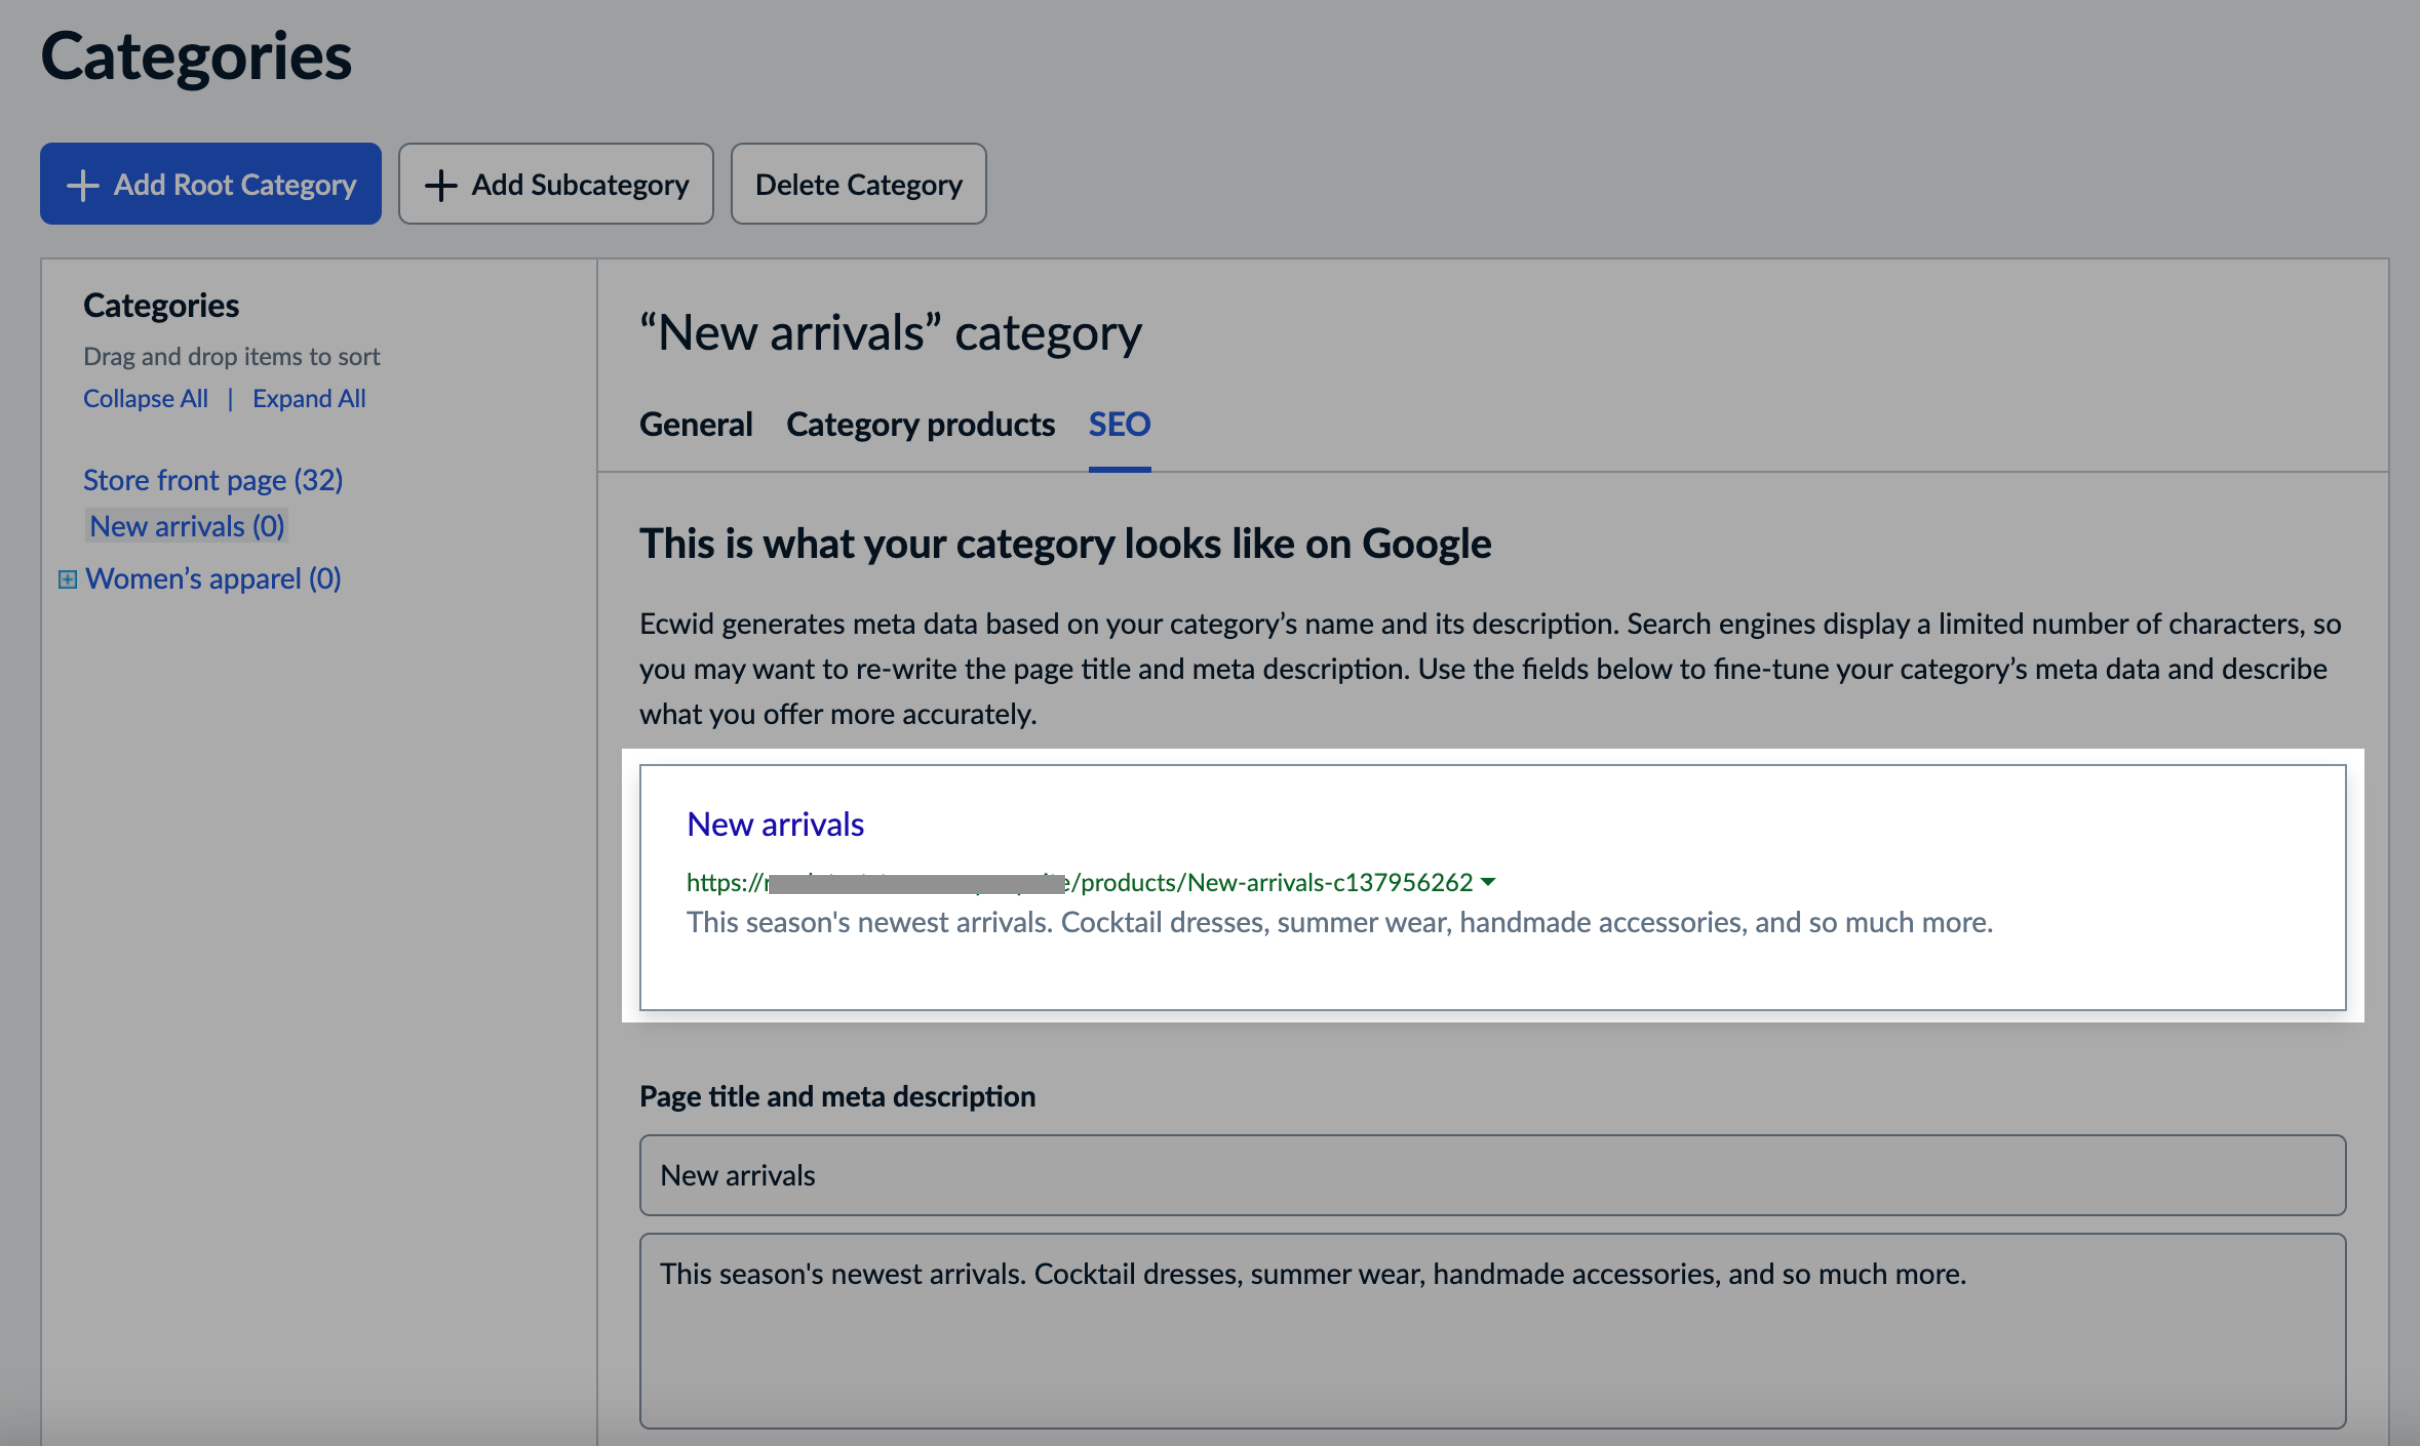The image size is (2420, 1446).
Task: Open the SEO tab
Action: pos(1118,424)
